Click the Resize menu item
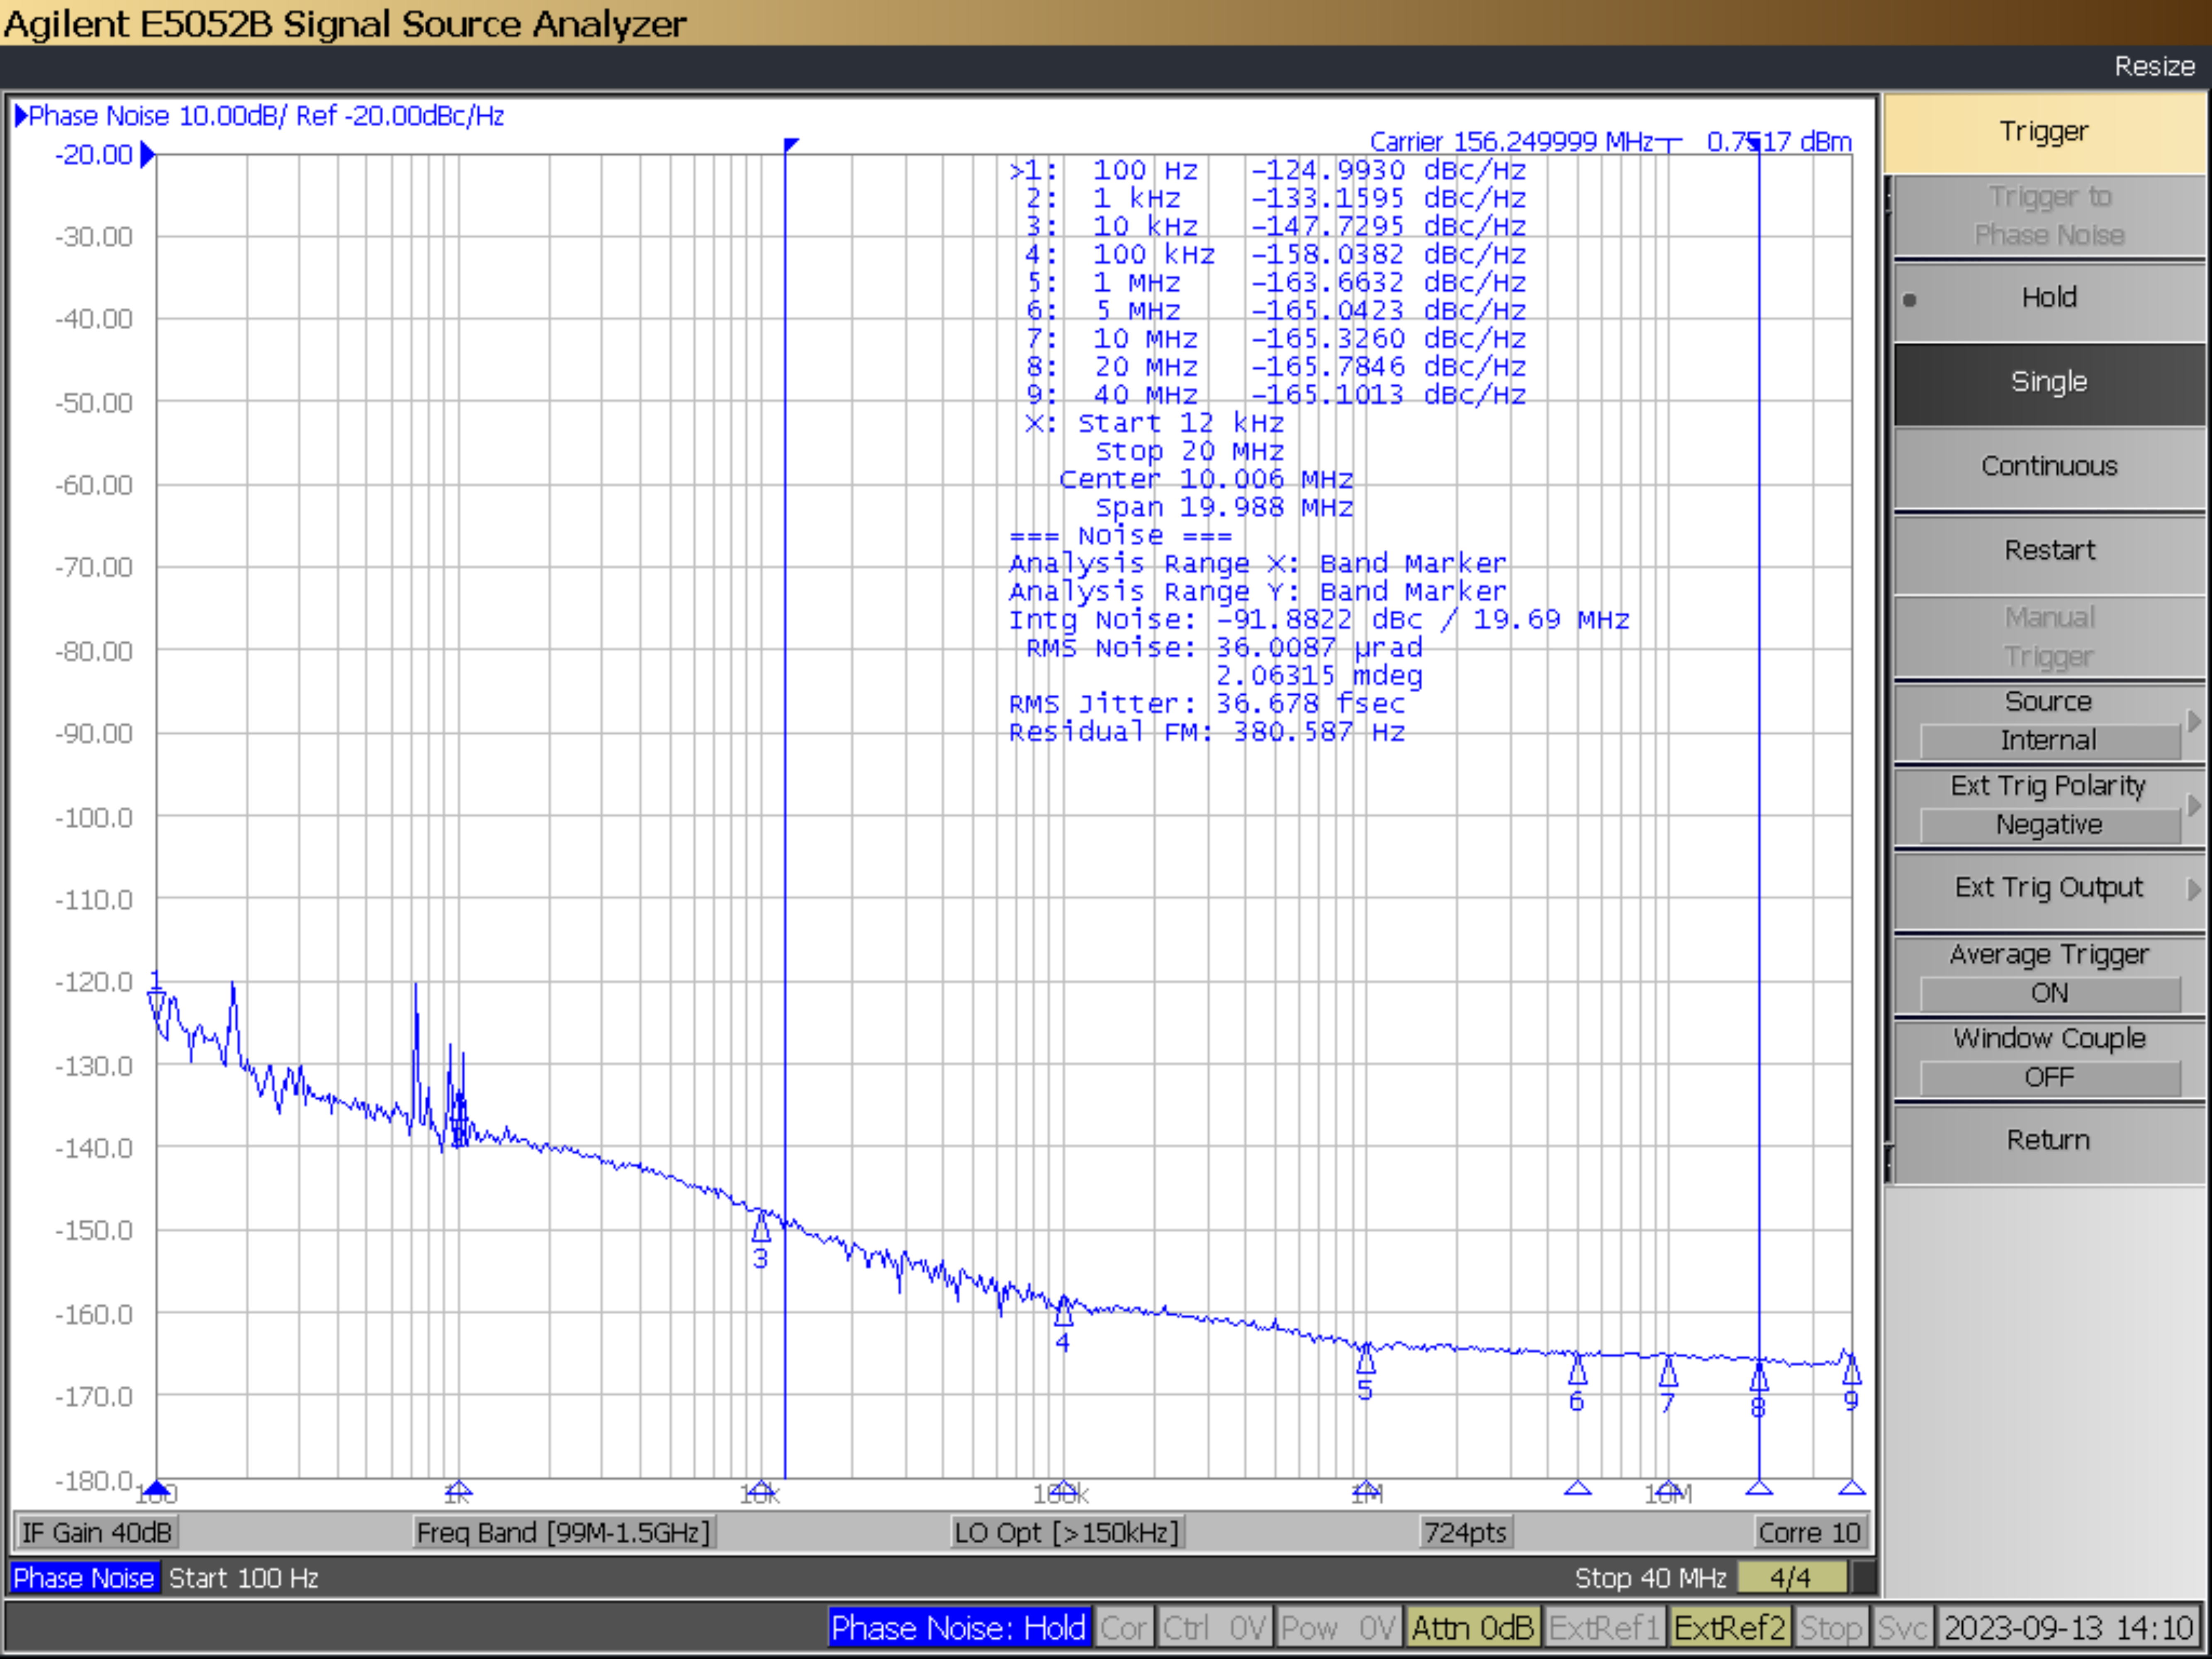The height and width of the screenshot is (1659, 2212). (2155, 66)
